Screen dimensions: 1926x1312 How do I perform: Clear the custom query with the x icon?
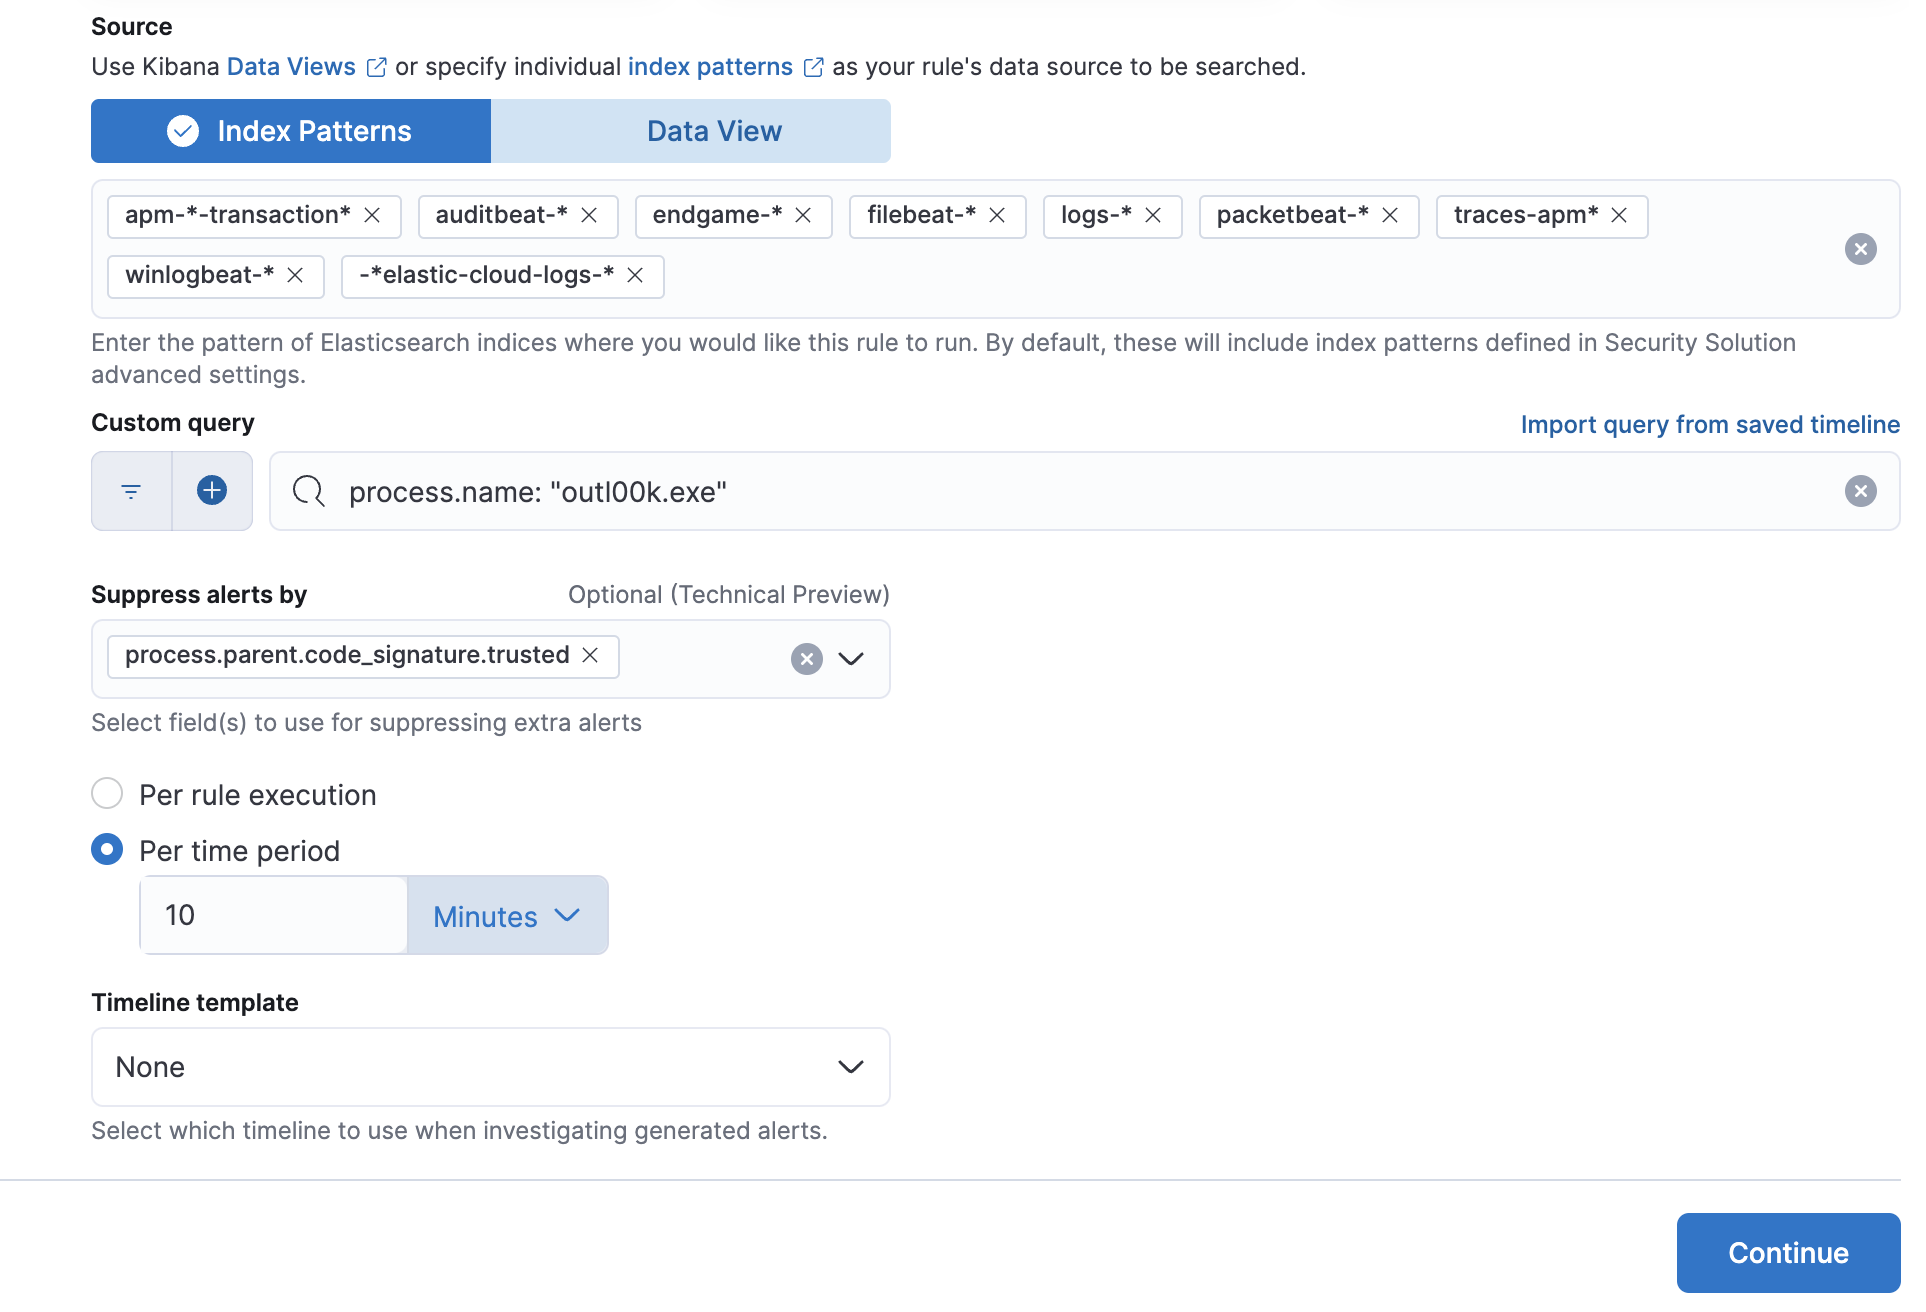(x=1860, y=491)
